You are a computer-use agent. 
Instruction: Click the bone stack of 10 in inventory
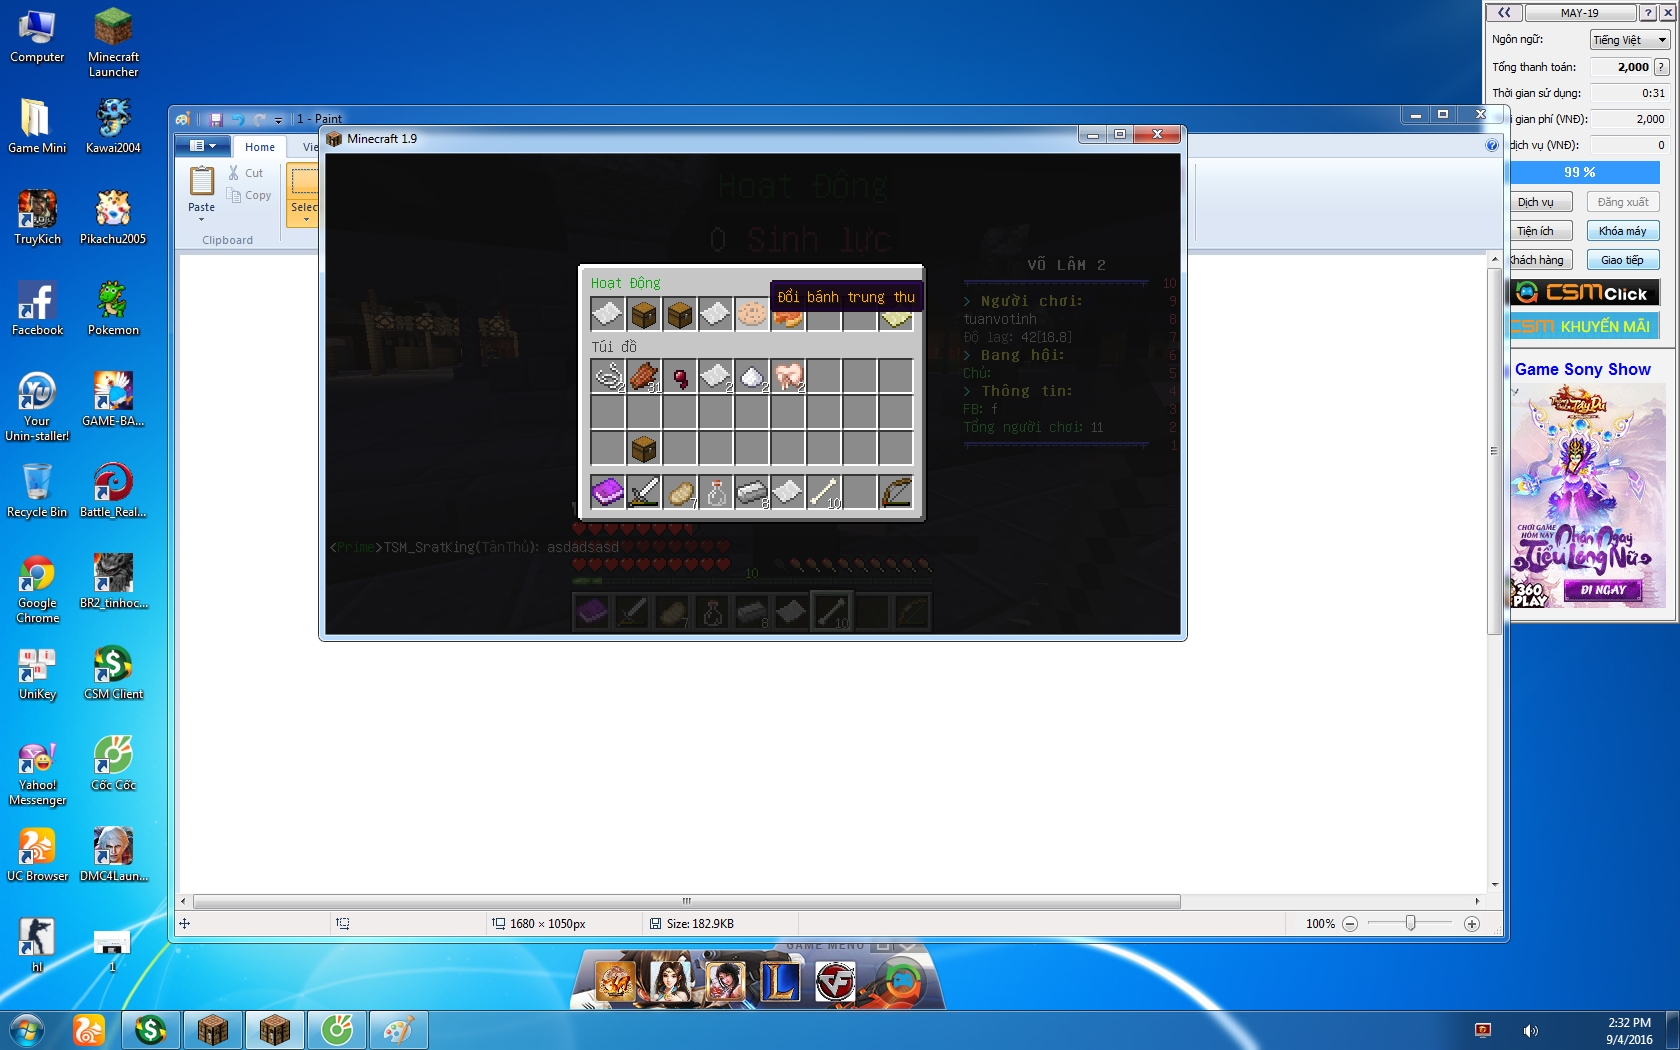824,492
